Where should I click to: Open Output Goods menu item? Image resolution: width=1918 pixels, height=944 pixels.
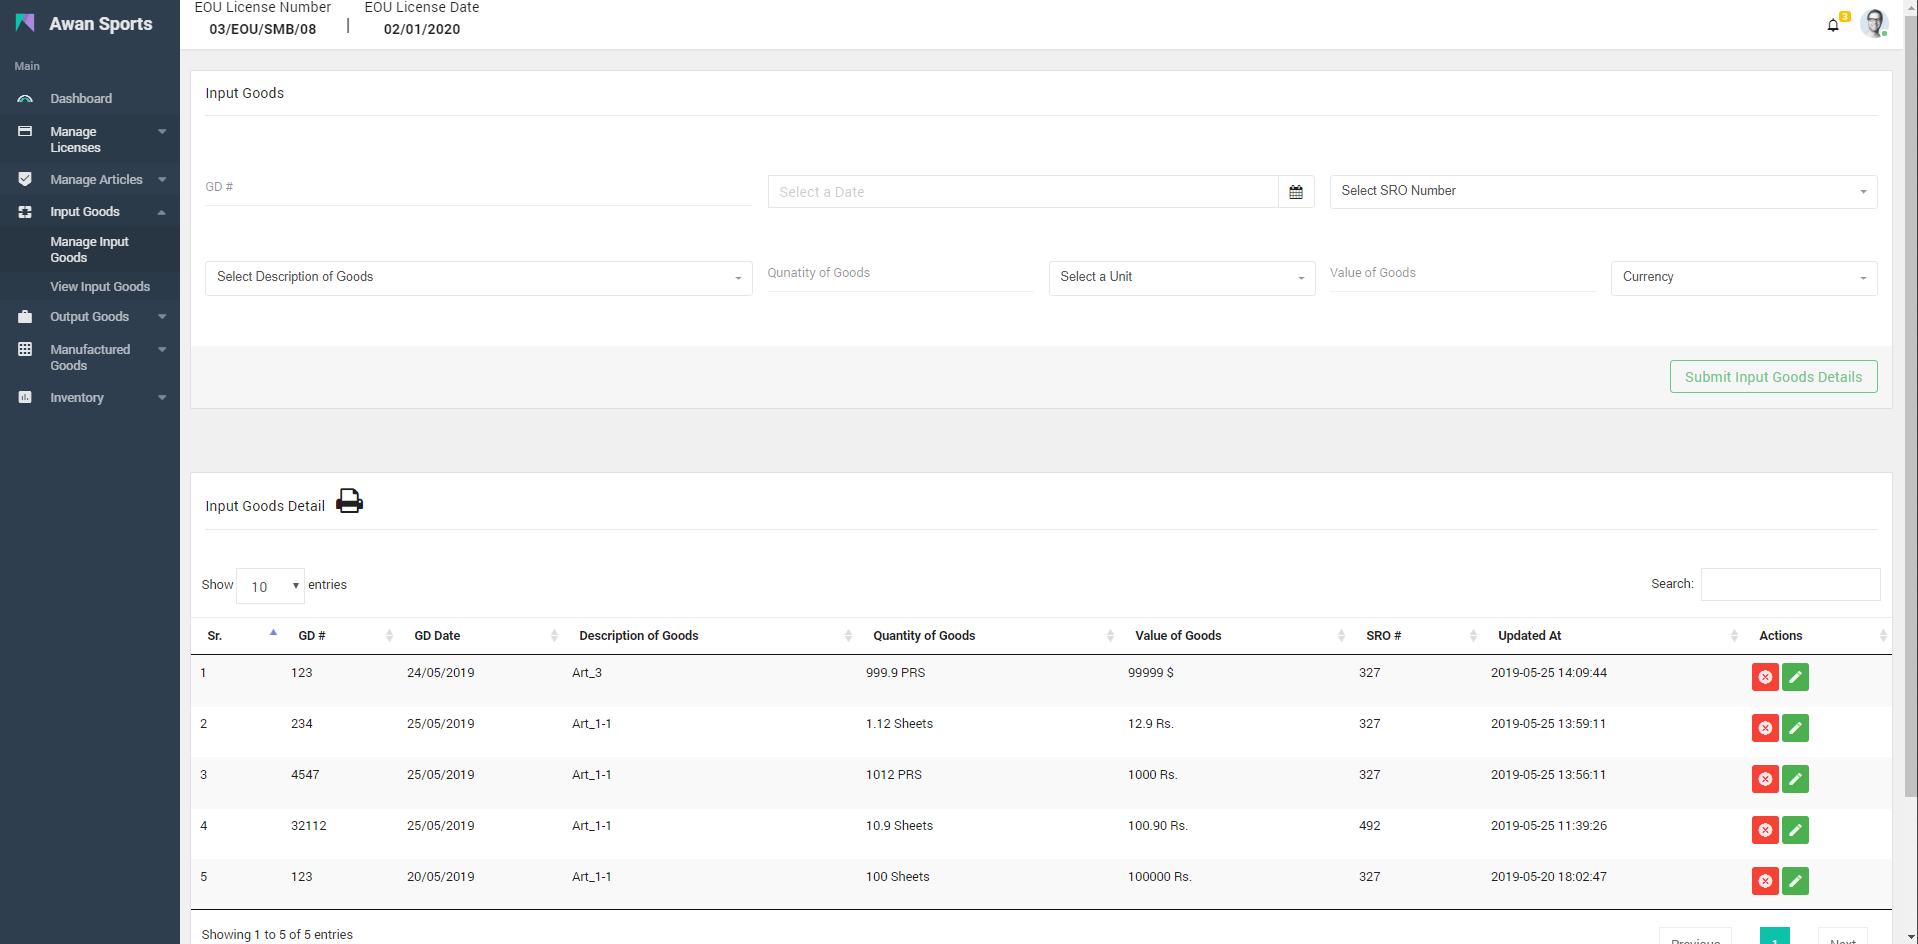89,317
